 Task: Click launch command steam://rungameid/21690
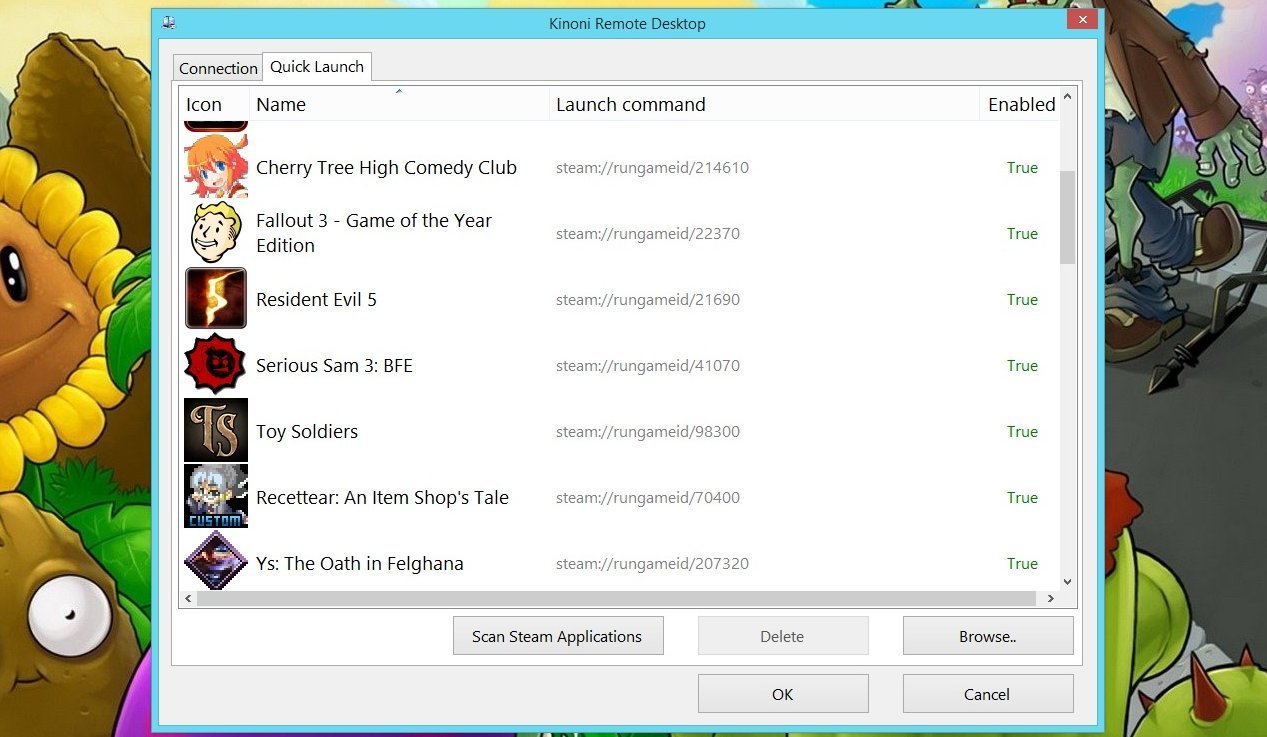[x=648, y=300]
